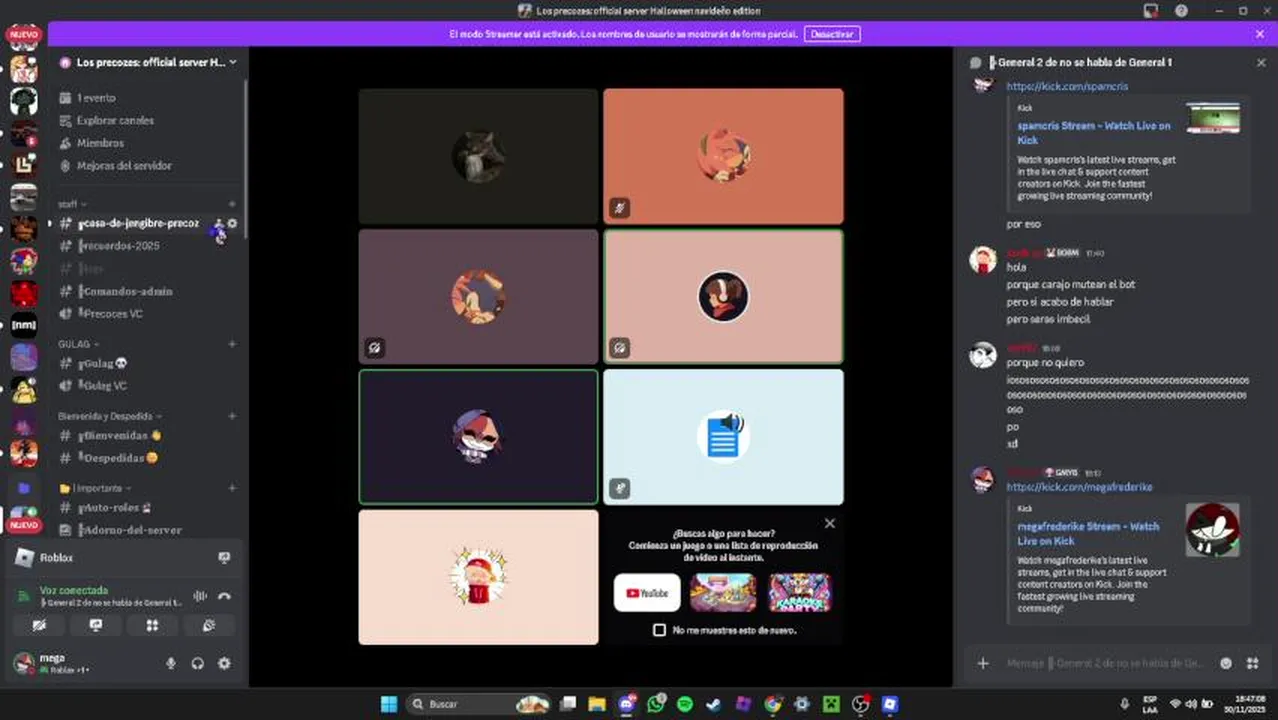
Task: Open Adorno-del-server channel
Action: [x=130, y=530]
